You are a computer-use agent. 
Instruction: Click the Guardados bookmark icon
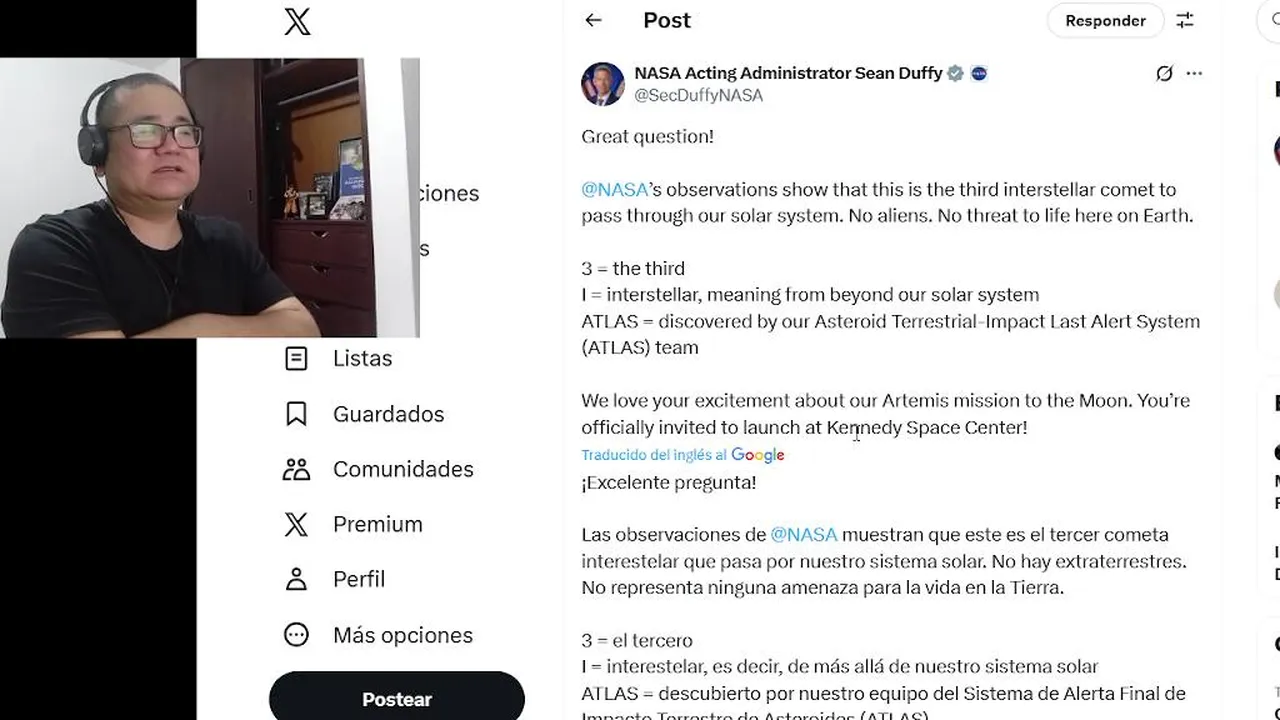296,414
